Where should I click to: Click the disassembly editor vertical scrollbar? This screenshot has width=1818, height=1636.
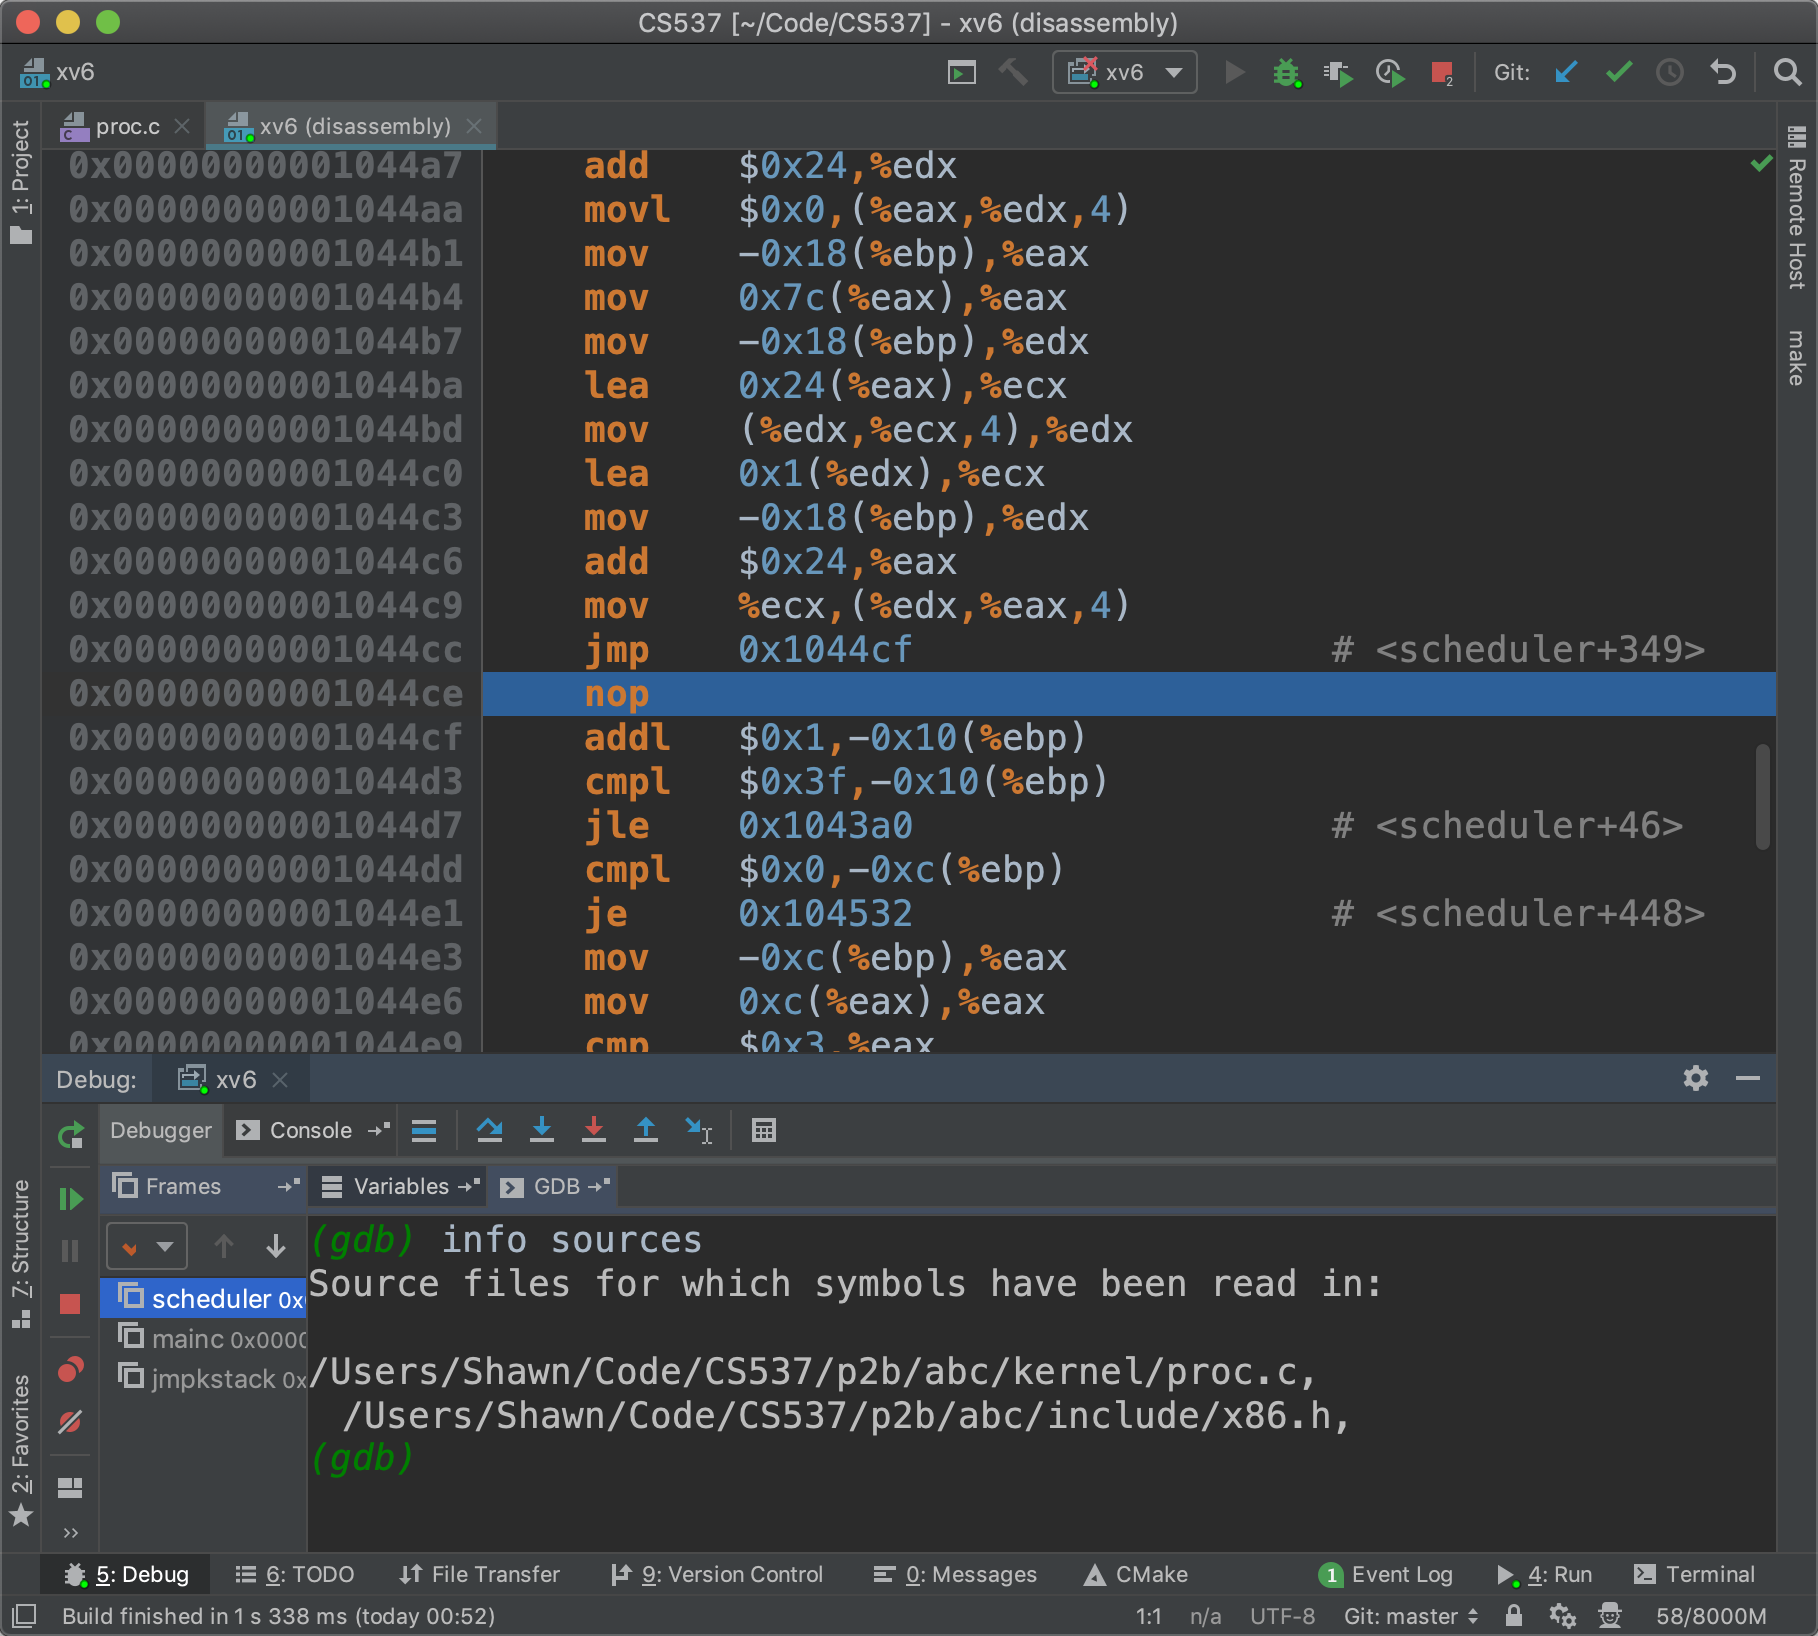1762,796
